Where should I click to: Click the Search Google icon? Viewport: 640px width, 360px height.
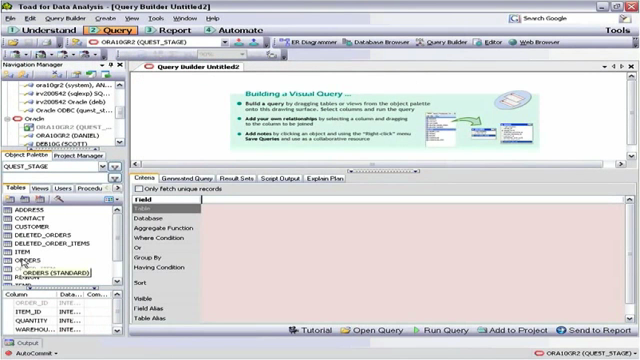point(514,18)
